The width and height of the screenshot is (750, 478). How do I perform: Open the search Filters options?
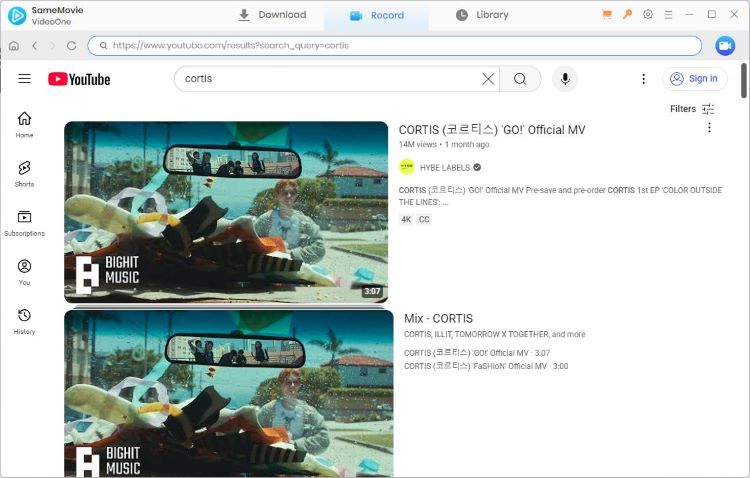coord(692,109)
